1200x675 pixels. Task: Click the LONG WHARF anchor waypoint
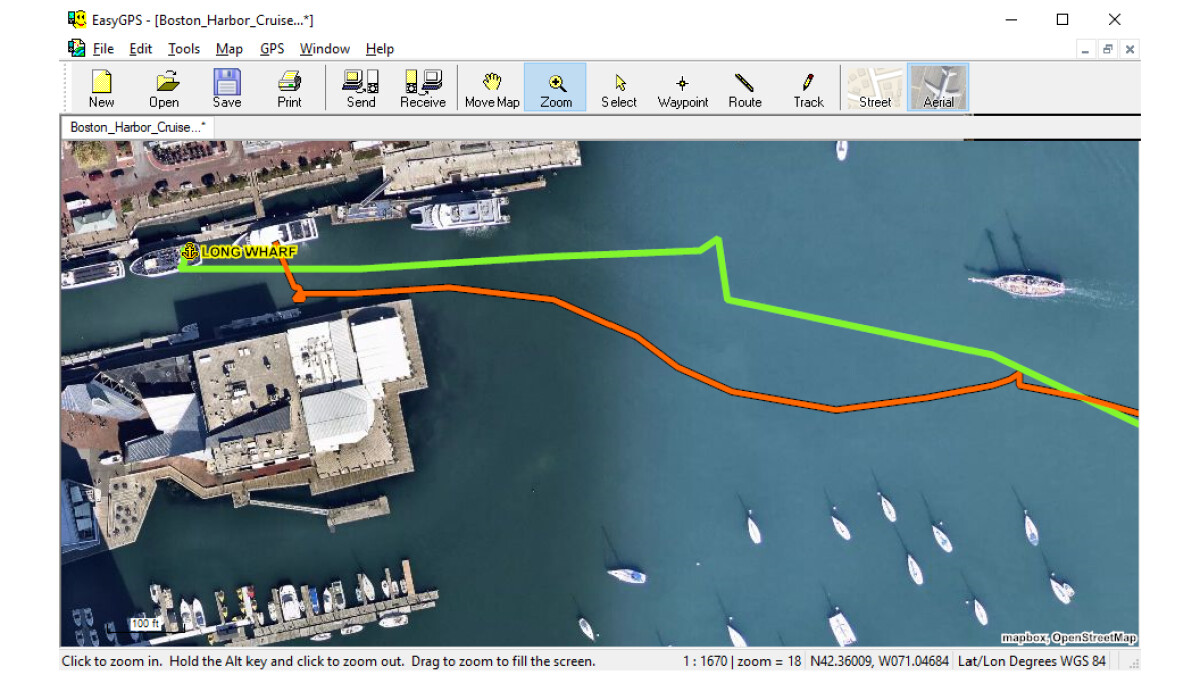click(x=187, y=252)
